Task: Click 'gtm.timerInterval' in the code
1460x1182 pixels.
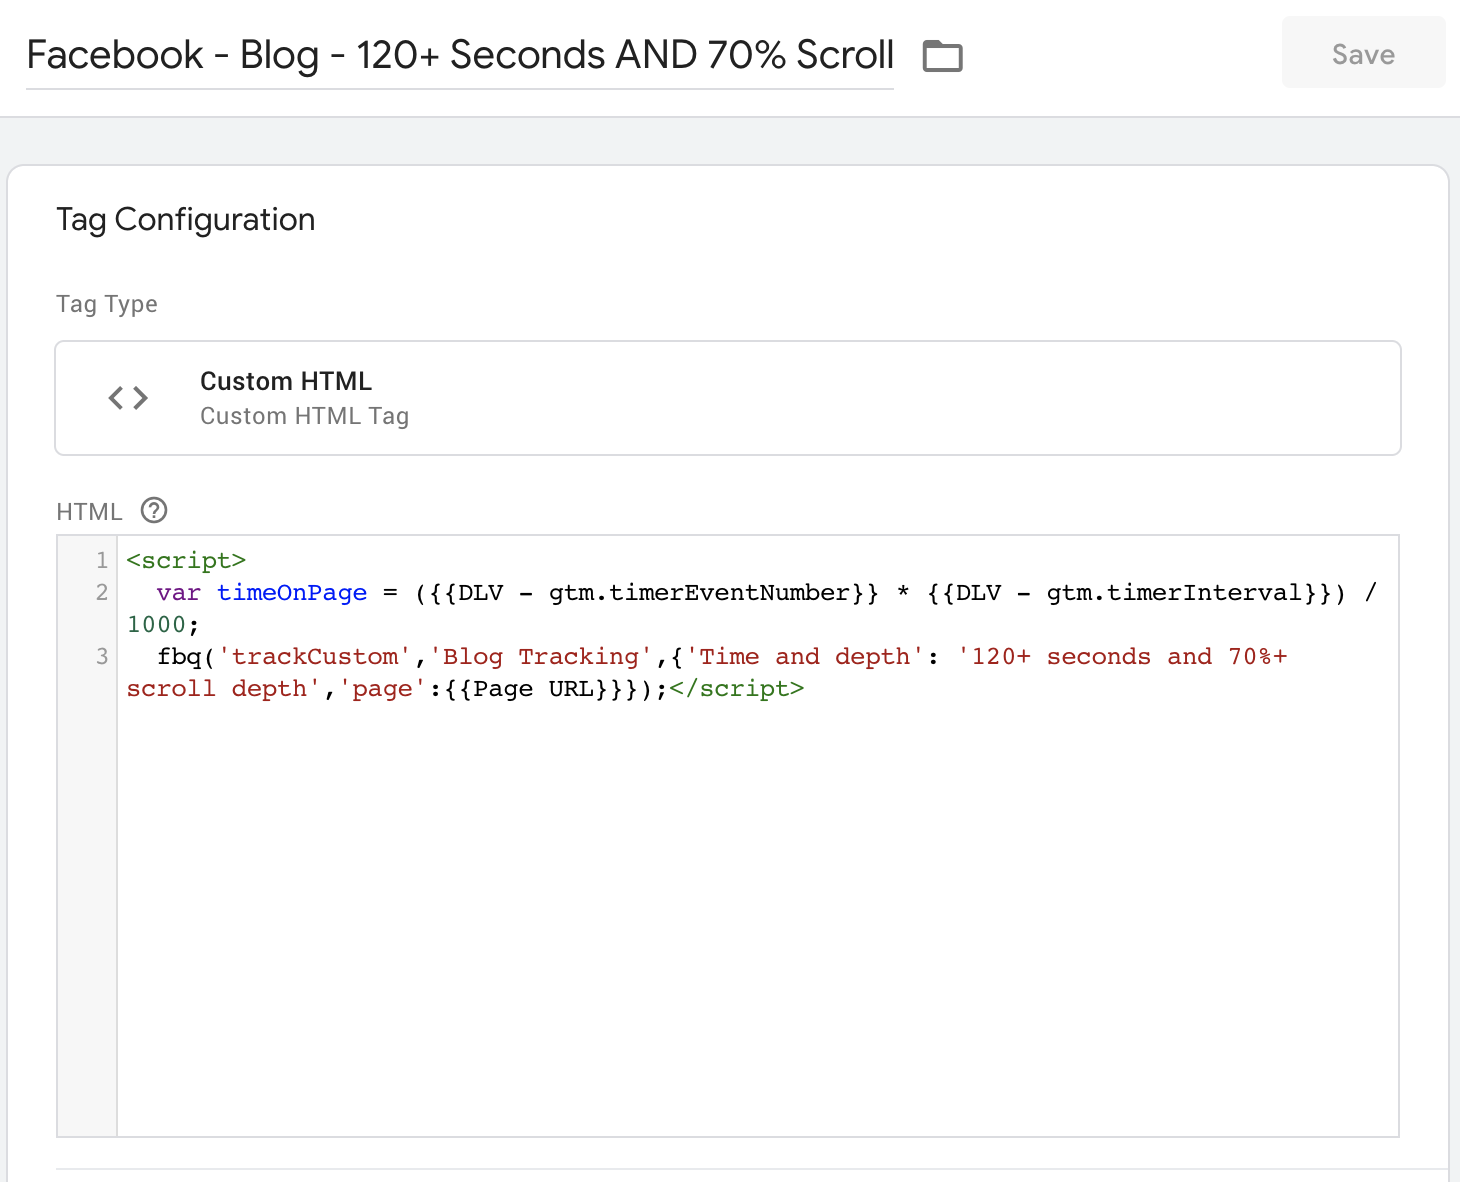Action: pos(1174,593)
